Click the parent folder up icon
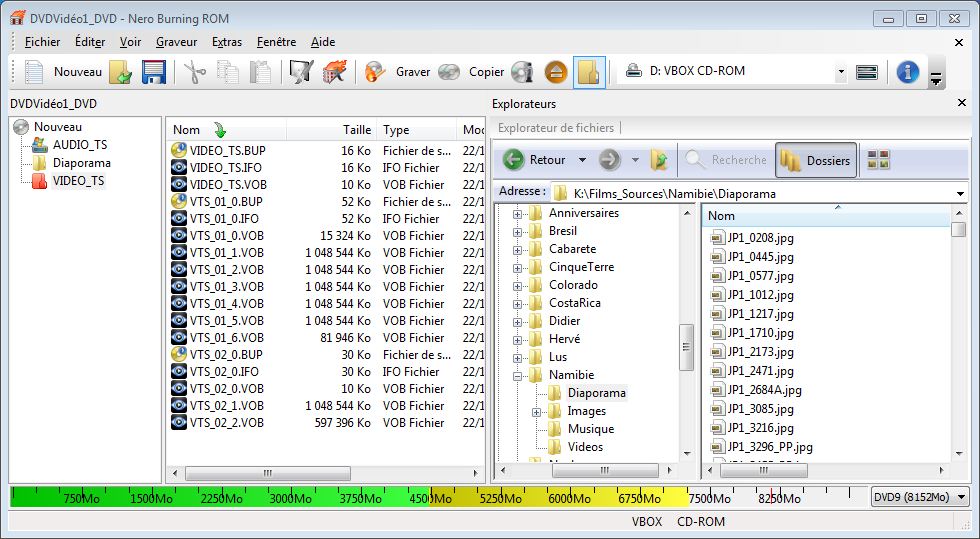 (x=659, y=160)
